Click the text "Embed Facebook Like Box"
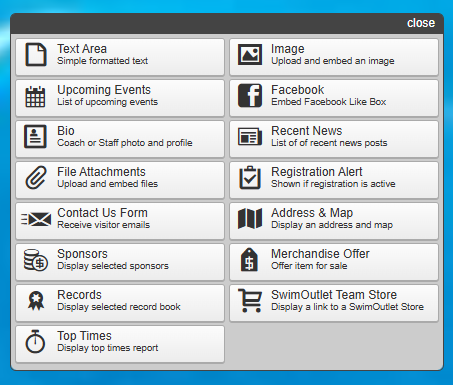Screen dimensions: 453x385 coord(329,102)
